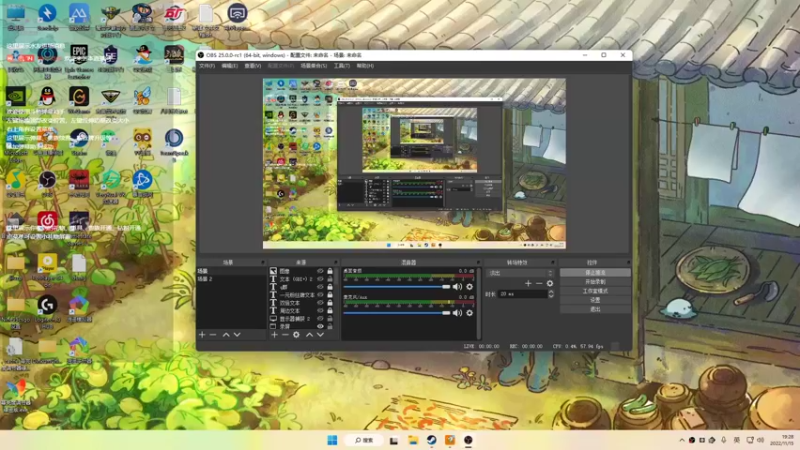Toggle visibility of the 周边文本 source
The width and height of the screenshot is (800, 450).
point(320,311)
